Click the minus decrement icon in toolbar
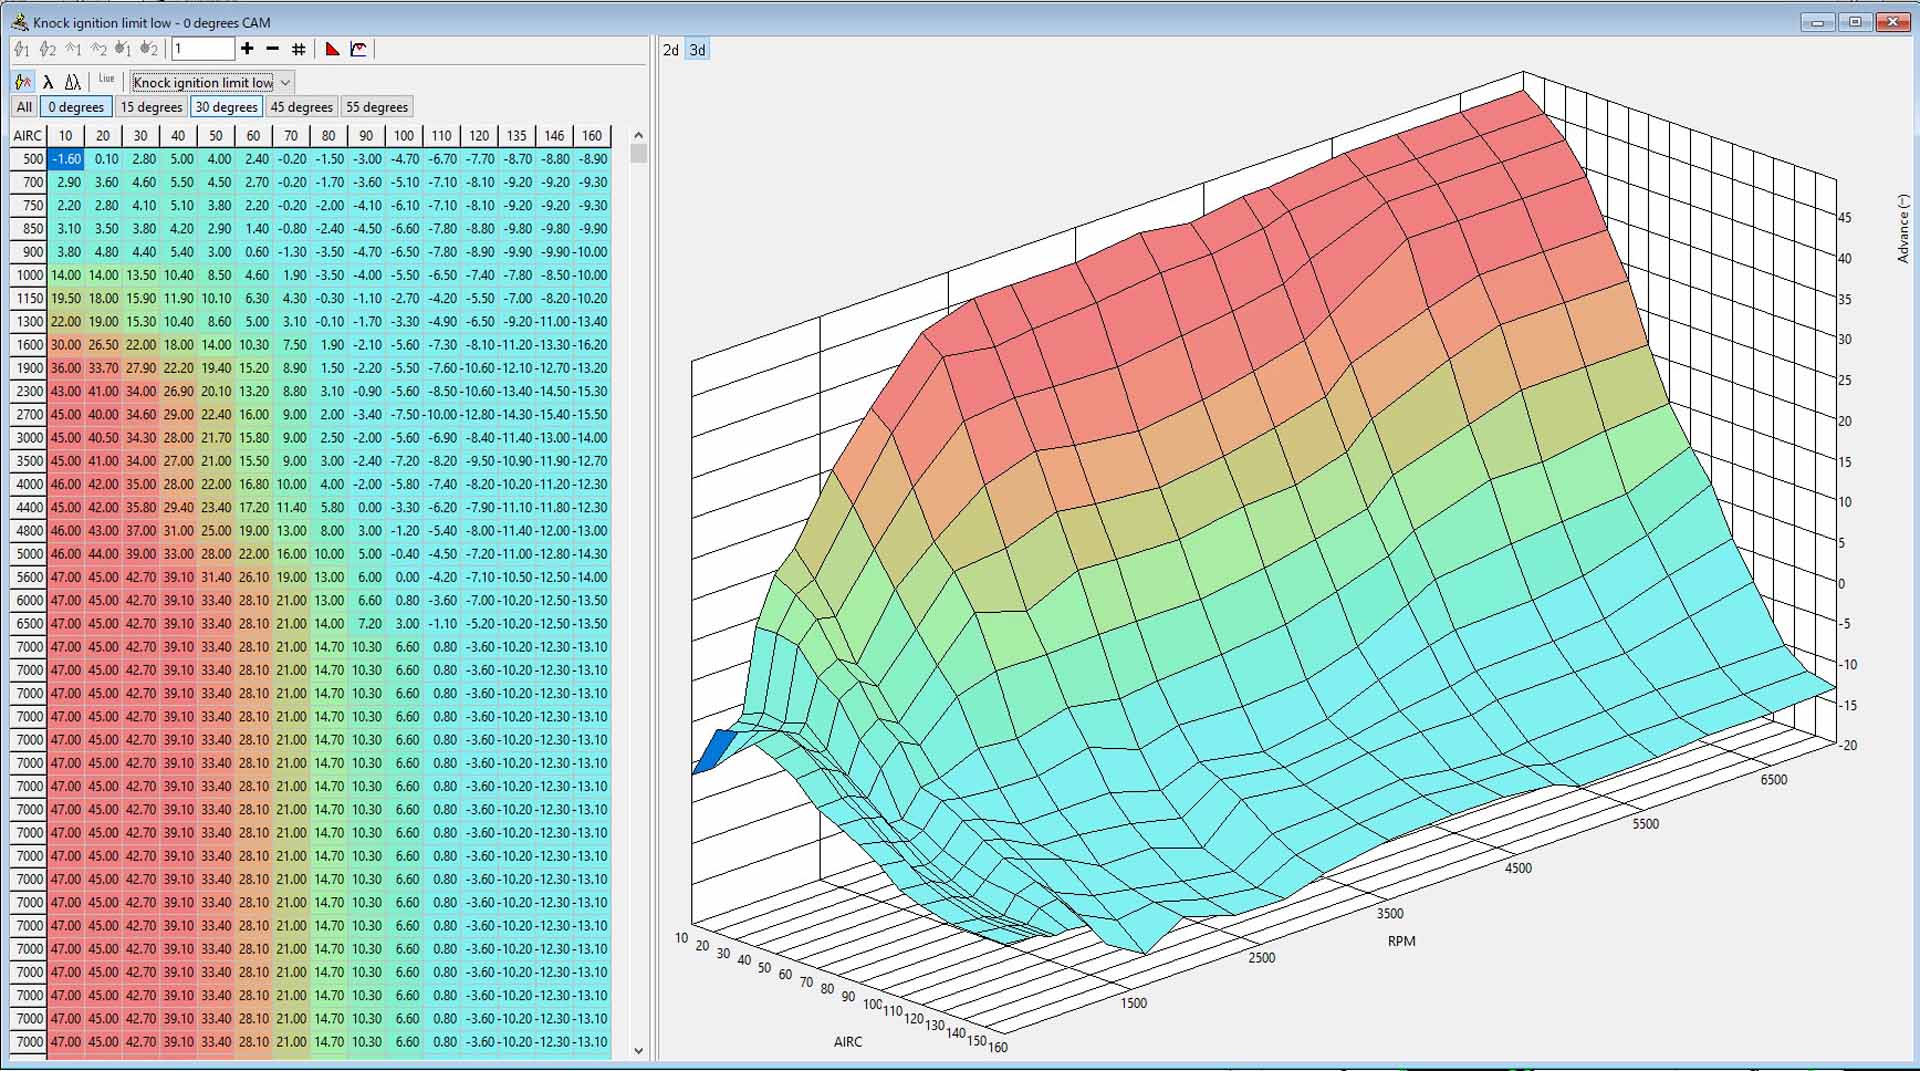 click(x=272, y=49)
